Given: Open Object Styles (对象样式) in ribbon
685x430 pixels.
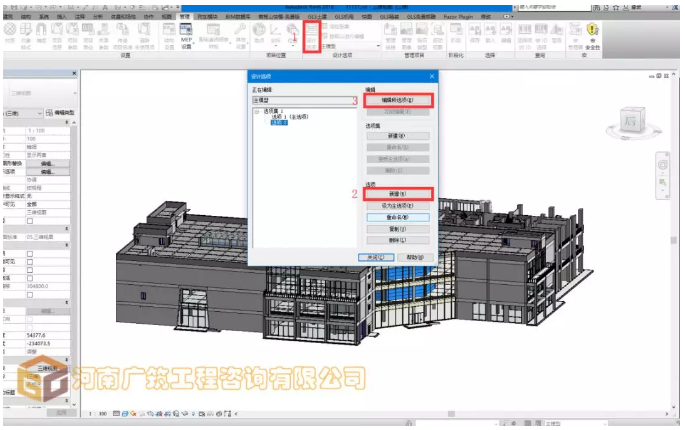Looking at the screenshot, I should (x=26, y=35).
